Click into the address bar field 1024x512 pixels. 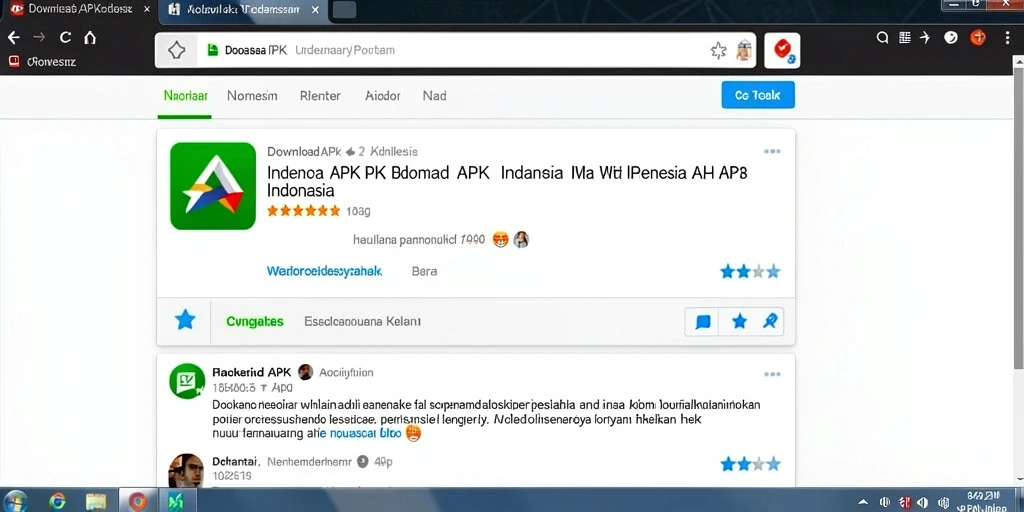tap(455, 50)
